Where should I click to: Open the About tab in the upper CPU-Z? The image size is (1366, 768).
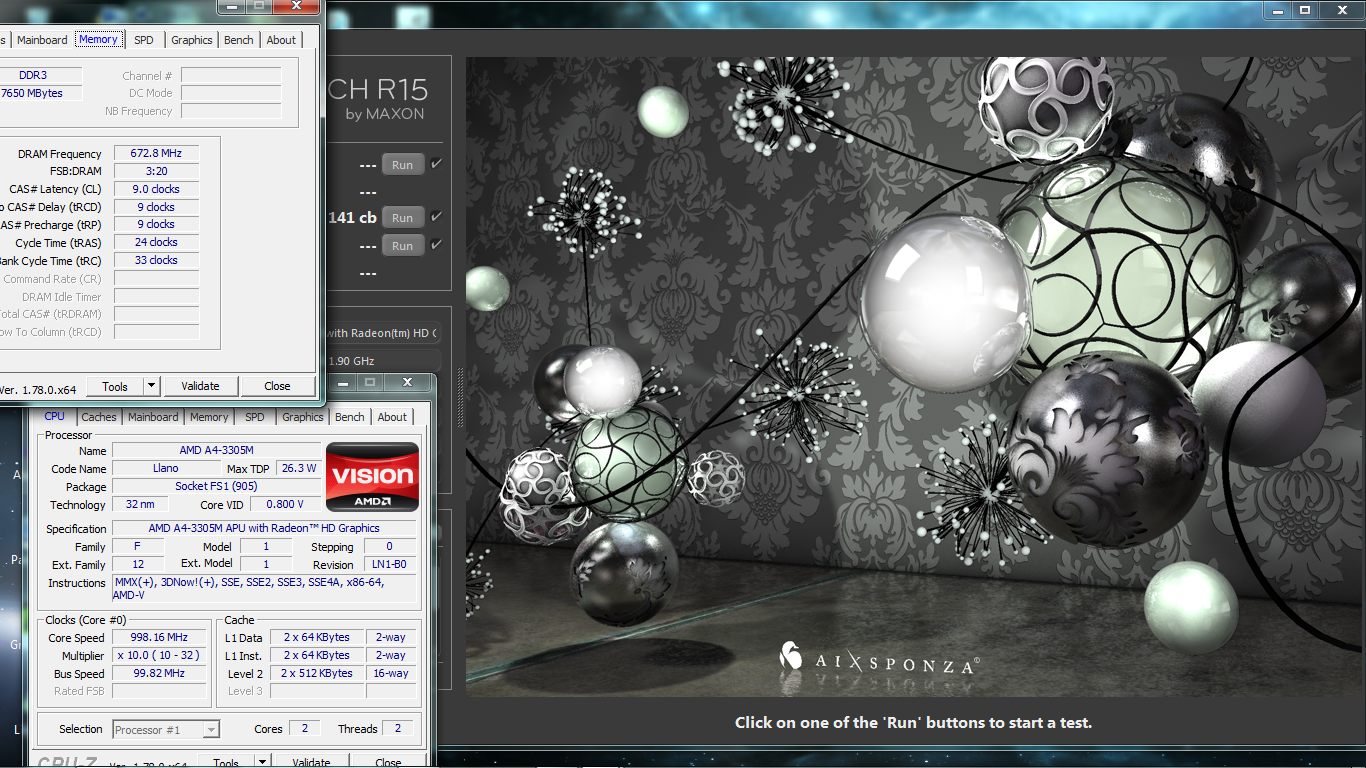[x=281, y=40]
